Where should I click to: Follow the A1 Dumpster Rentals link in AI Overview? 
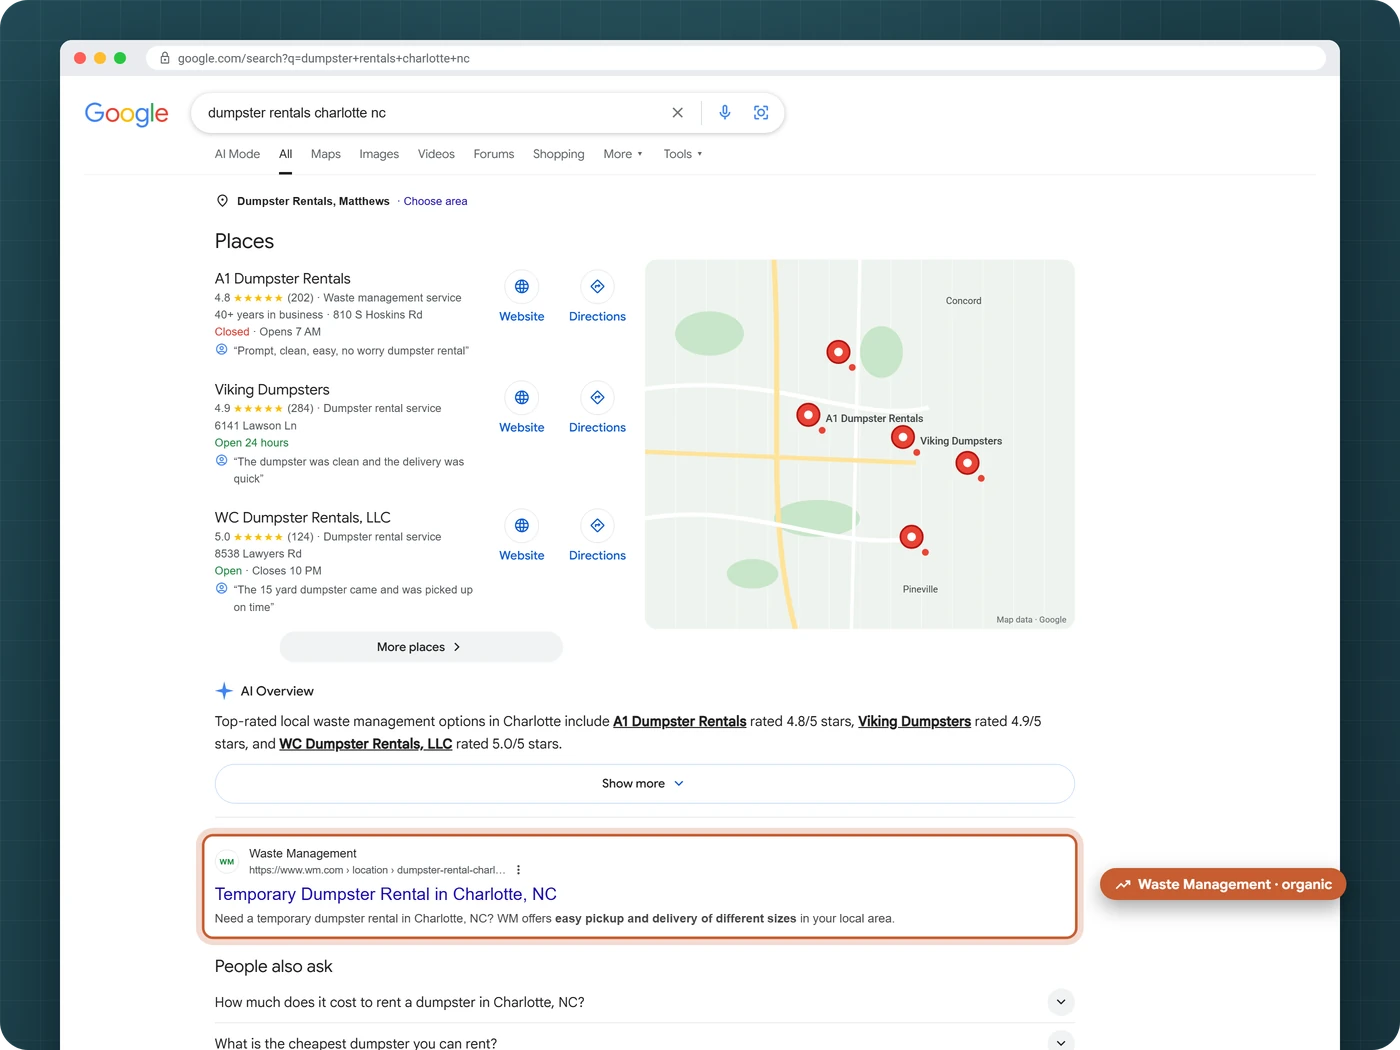[680, 721]
